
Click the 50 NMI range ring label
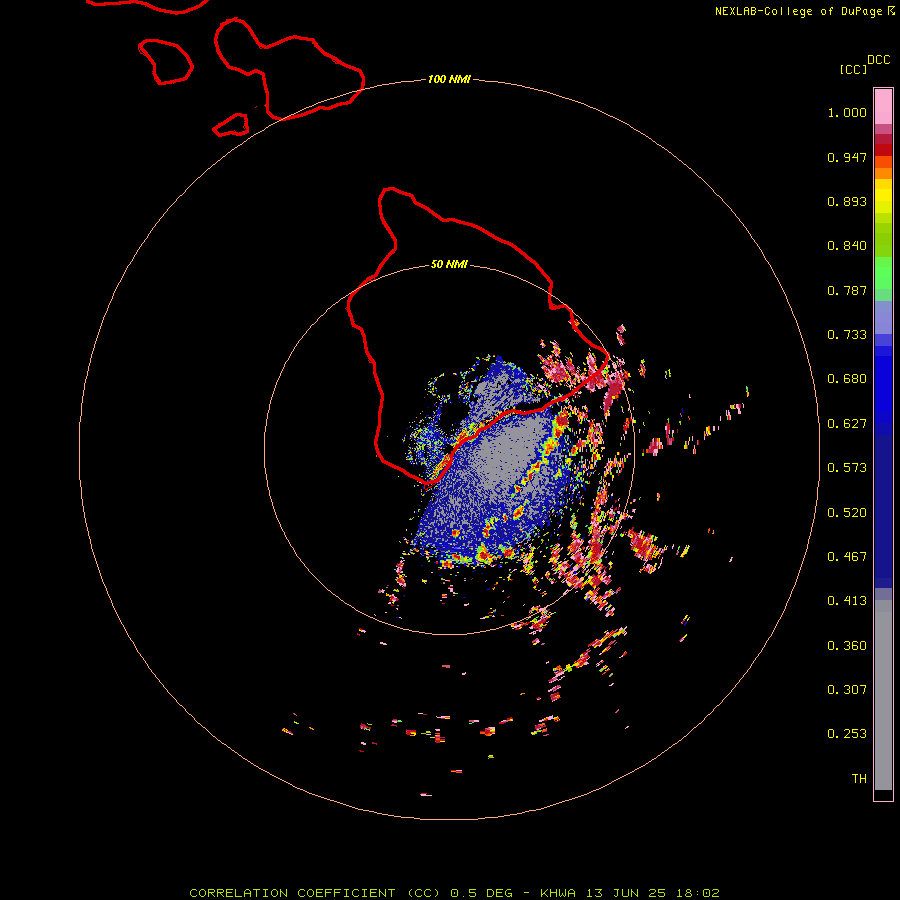(x=449, y=265)
